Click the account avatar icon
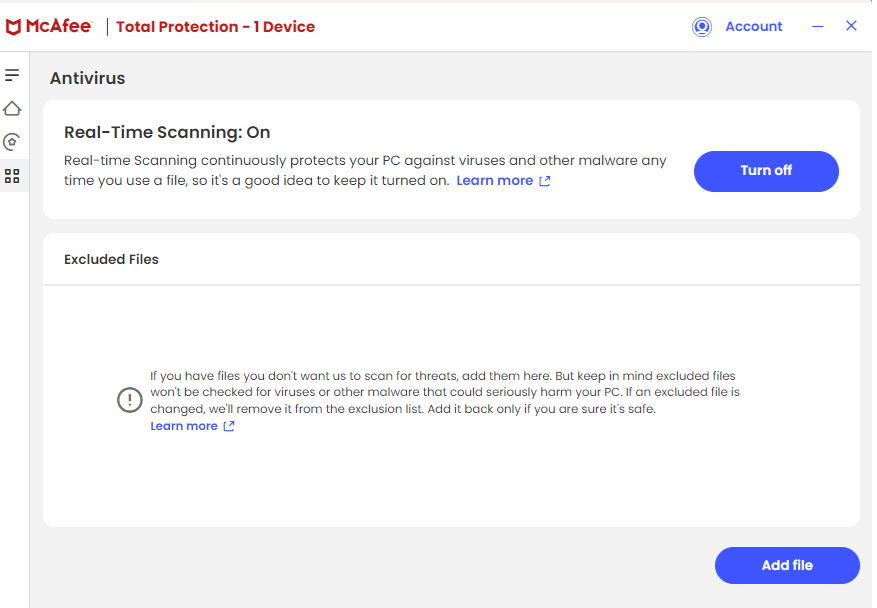 coord(701,27)
